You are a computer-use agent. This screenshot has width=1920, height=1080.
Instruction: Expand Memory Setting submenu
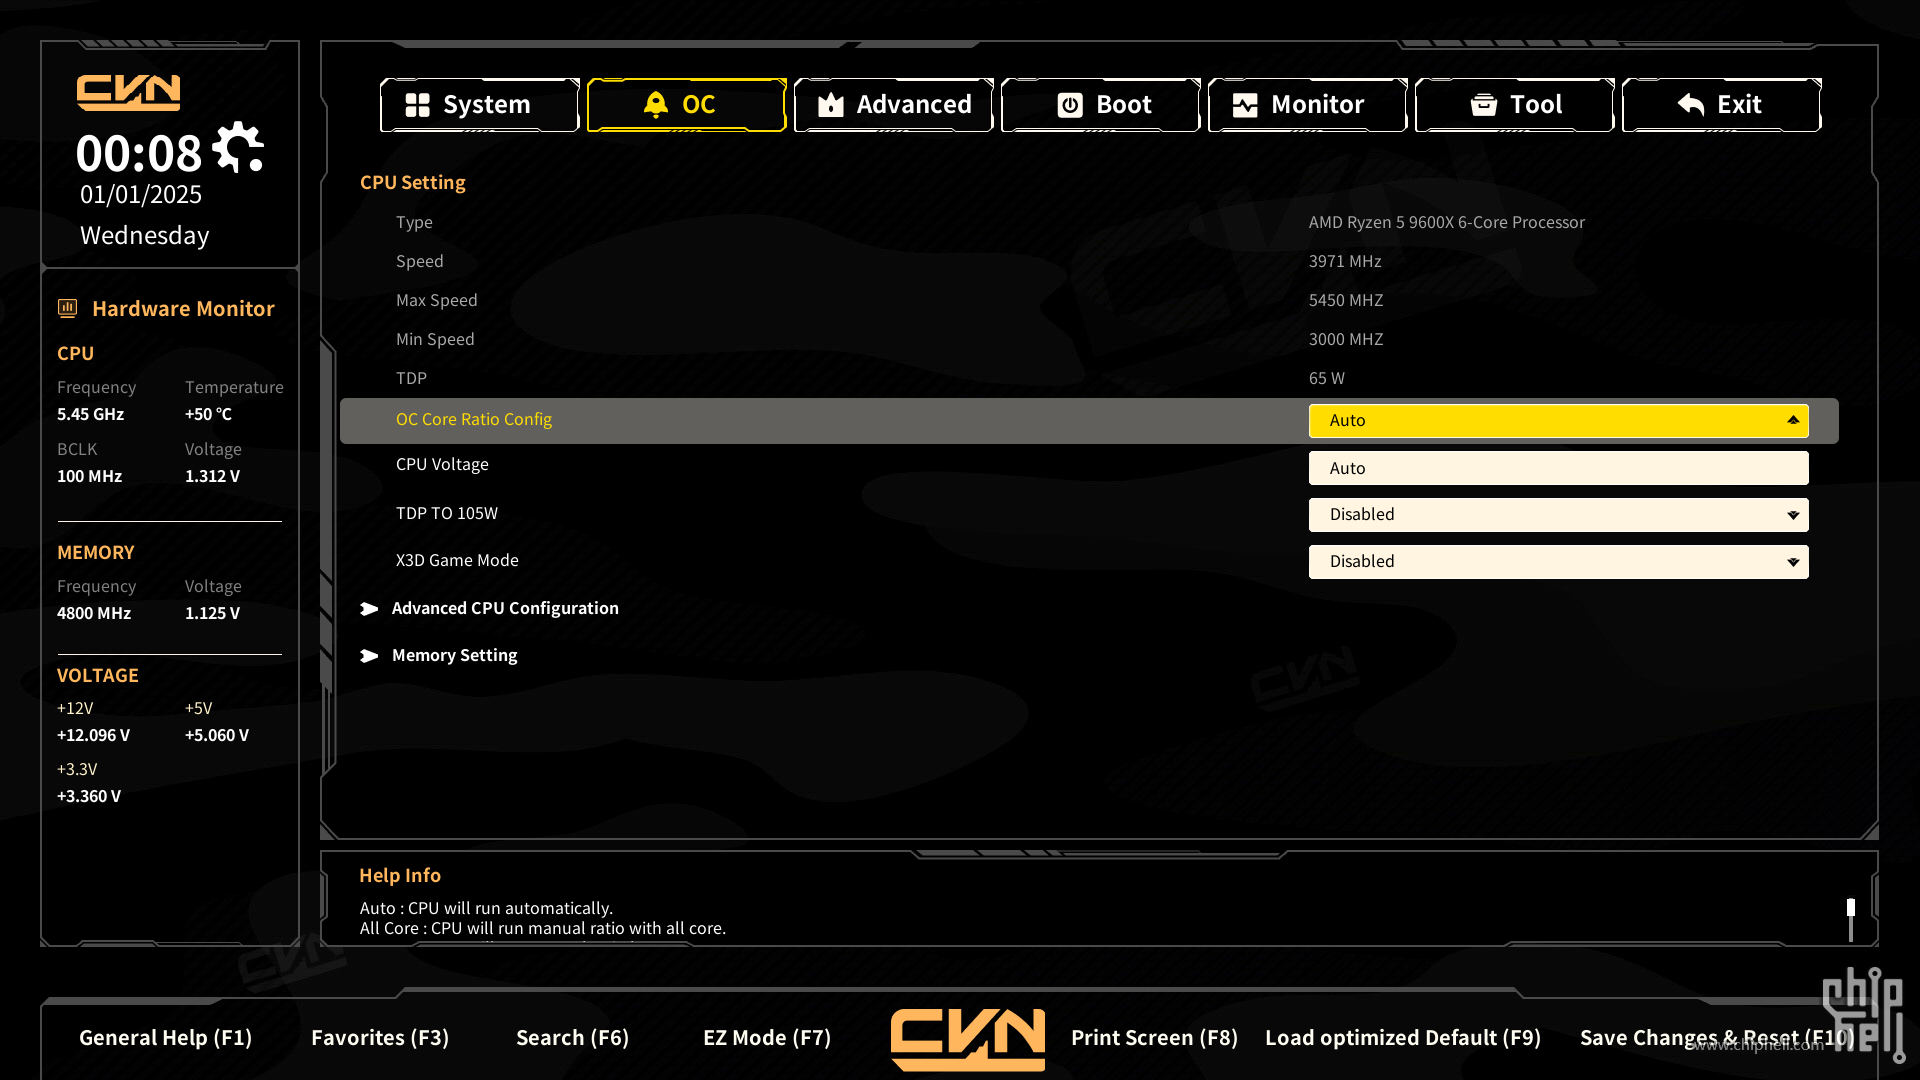455,656
